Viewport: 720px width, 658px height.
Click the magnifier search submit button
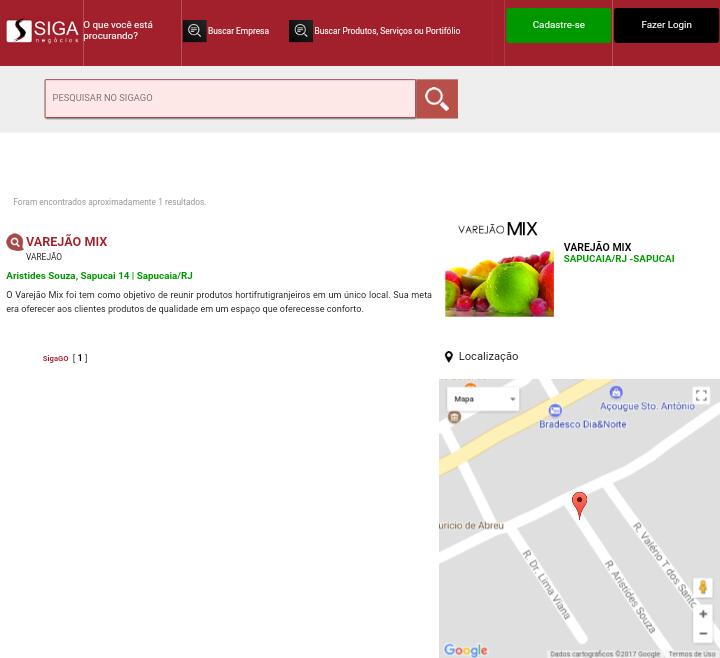(437, 98)
